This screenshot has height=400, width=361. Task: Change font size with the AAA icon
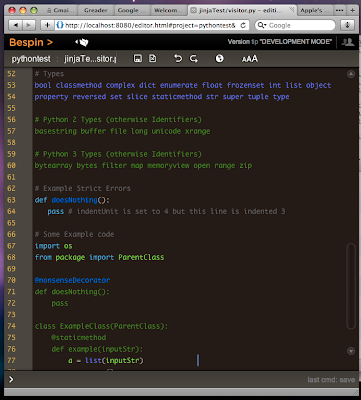pos(250,59)
